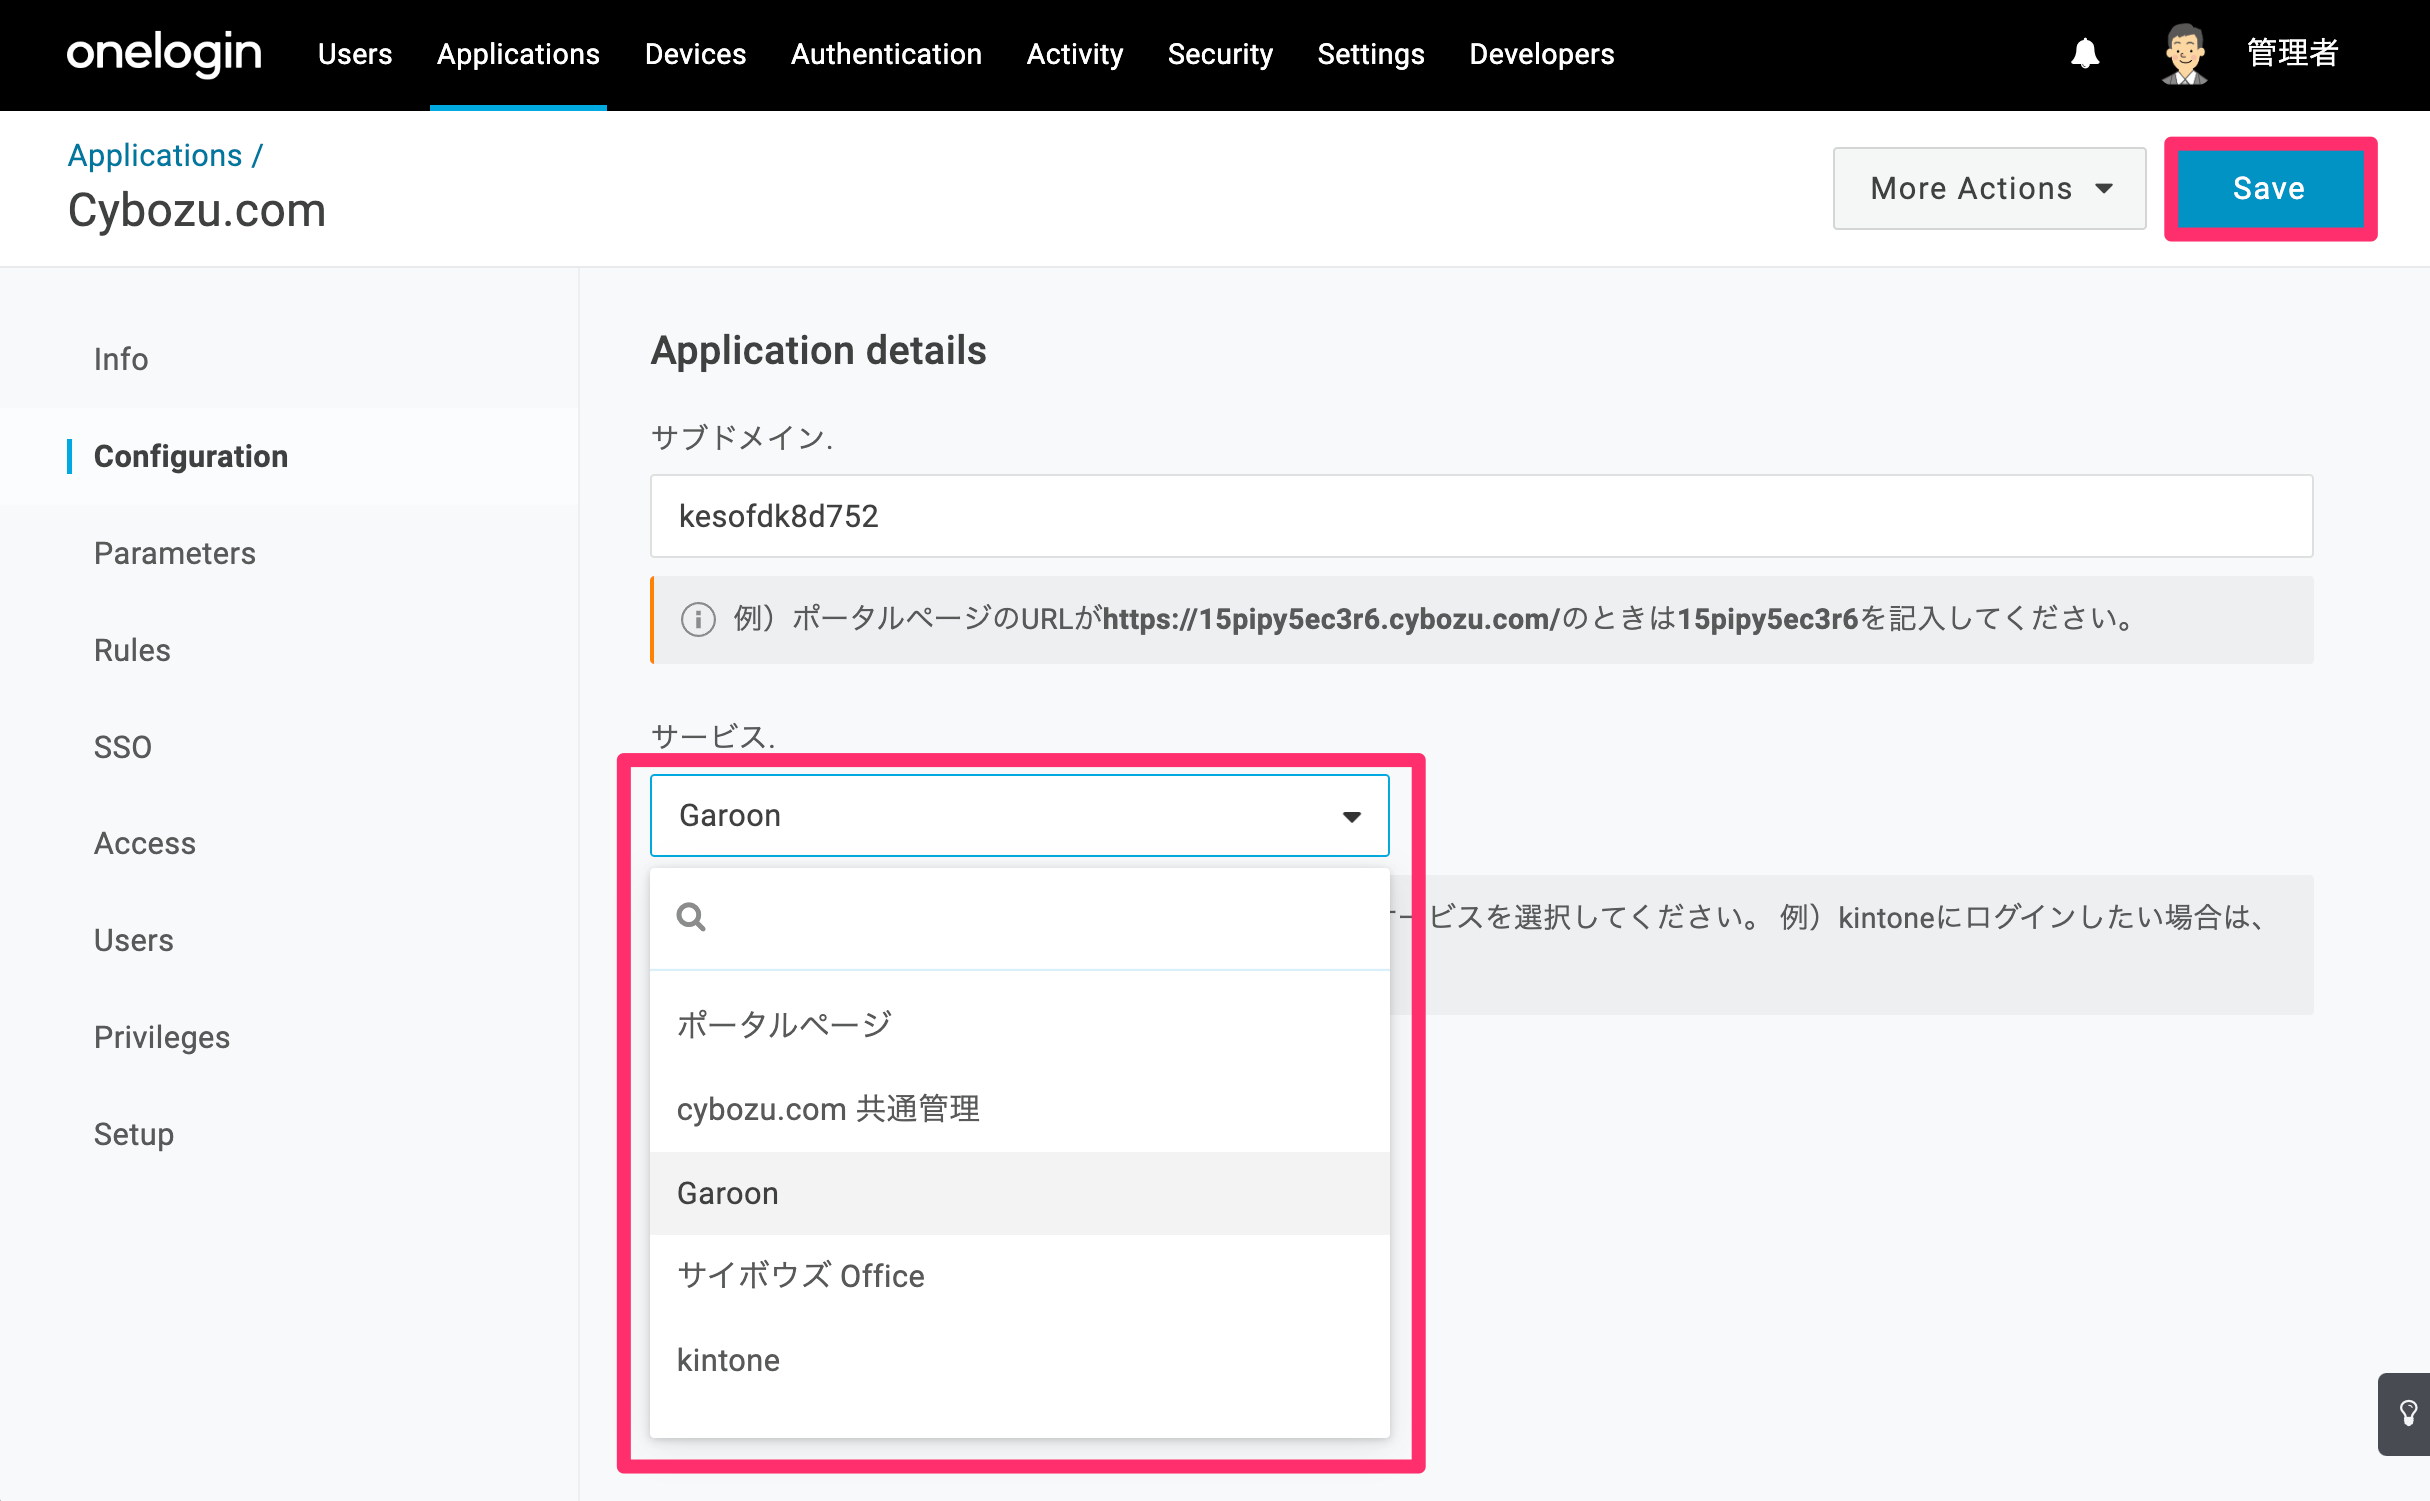
Task: Click the service dropdown search field
Action: [1019, 918]
